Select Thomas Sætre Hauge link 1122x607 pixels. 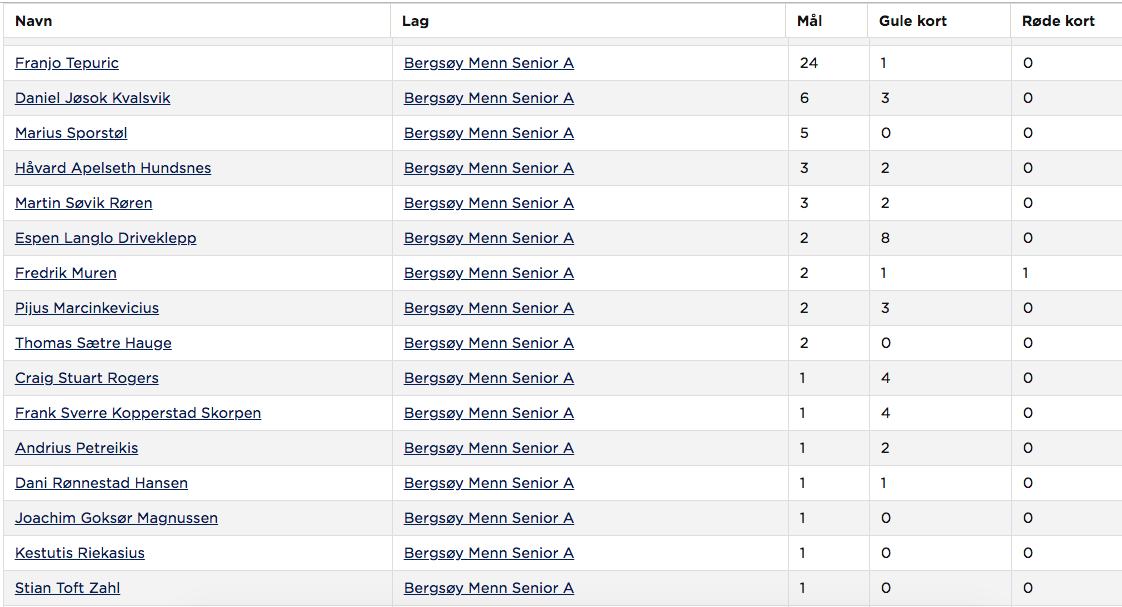(x=93, y=344)
